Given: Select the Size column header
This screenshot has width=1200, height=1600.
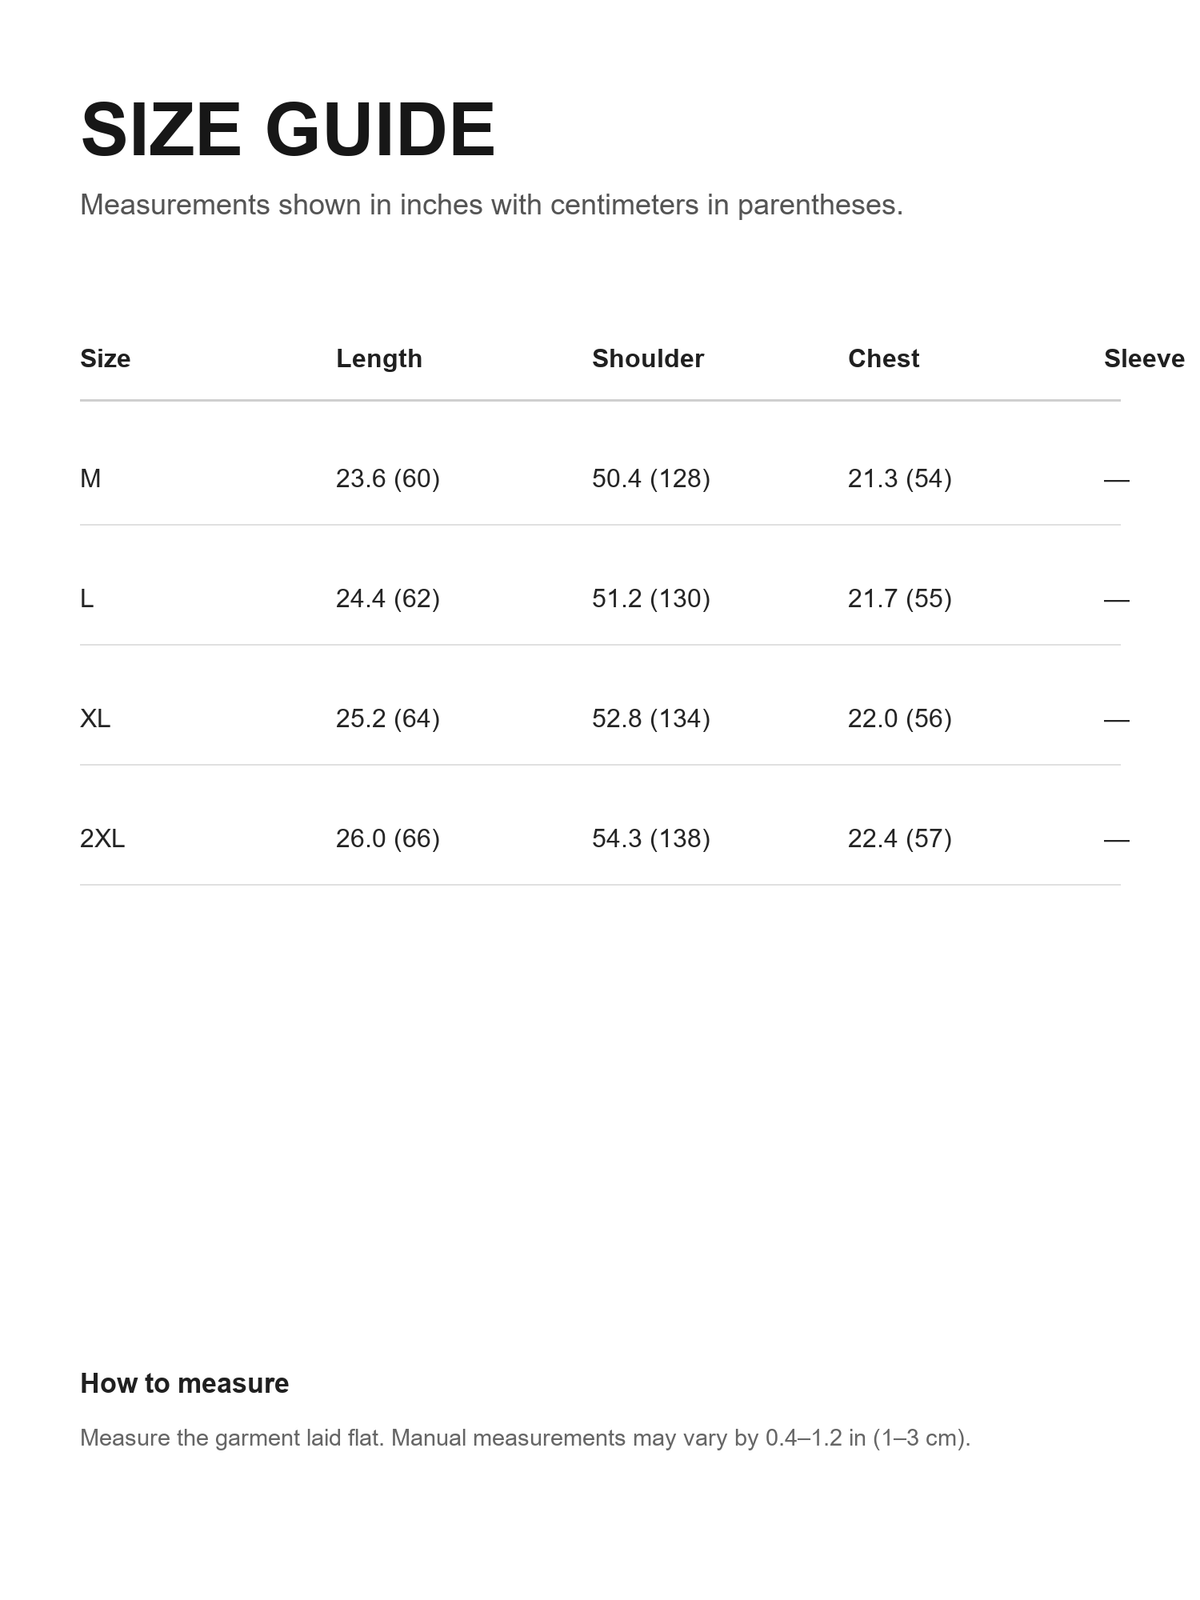Looking at the screenshot, I should [x=105, y=358].
